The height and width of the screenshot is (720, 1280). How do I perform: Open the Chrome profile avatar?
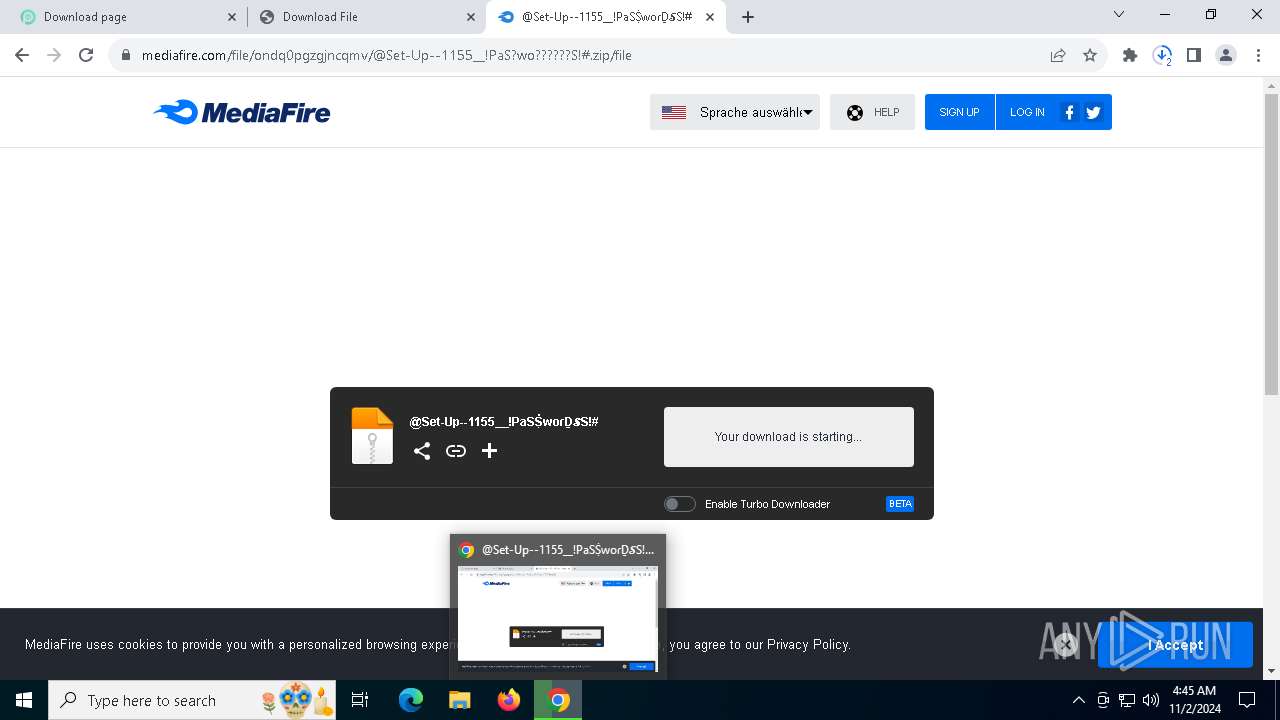1226,55
